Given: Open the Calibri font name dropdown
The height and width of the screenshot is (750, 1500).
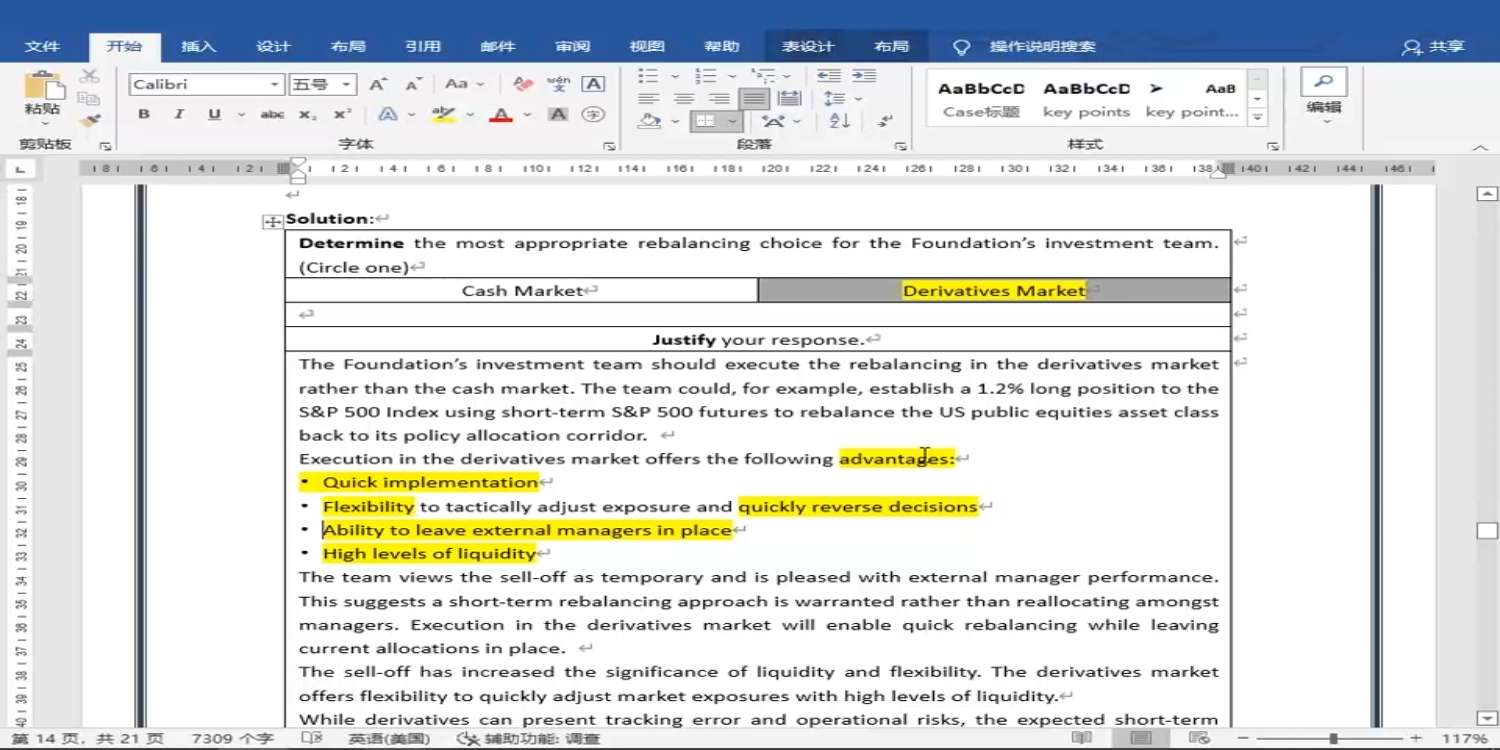Looking at the screenshot, I should coord(206,84).
